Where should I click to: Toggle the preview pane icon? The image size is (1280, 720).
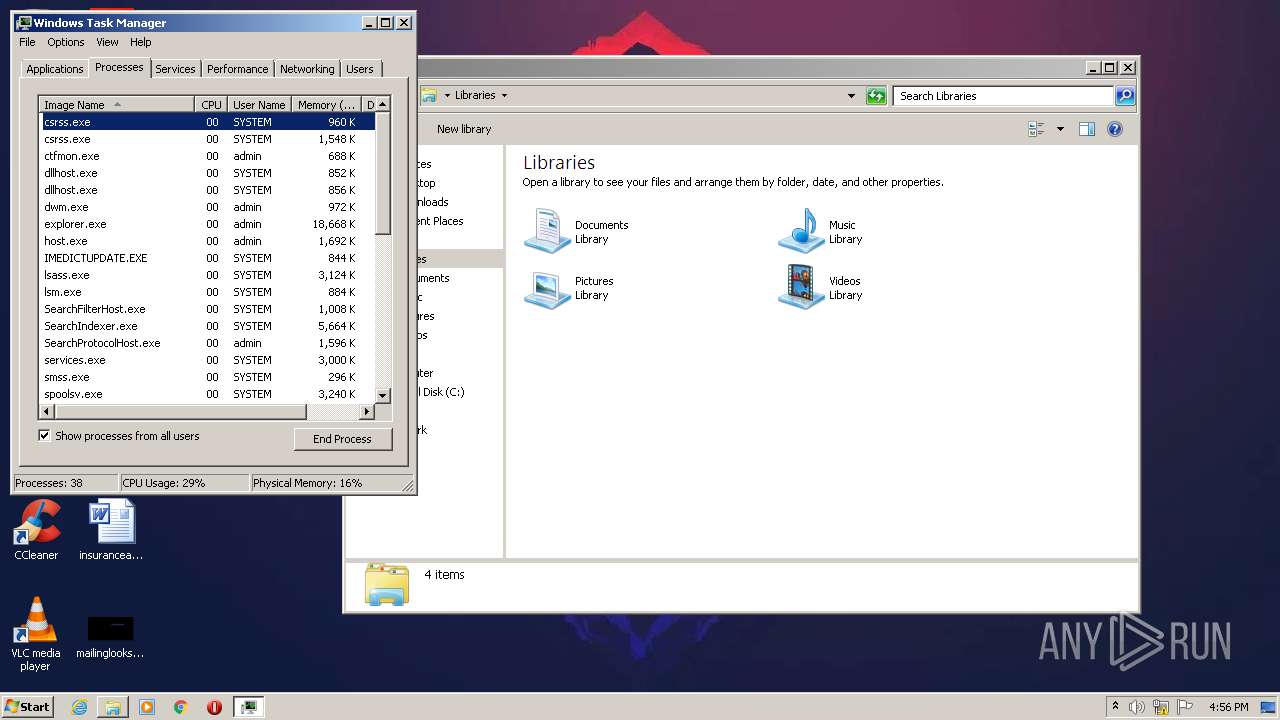1087,129
